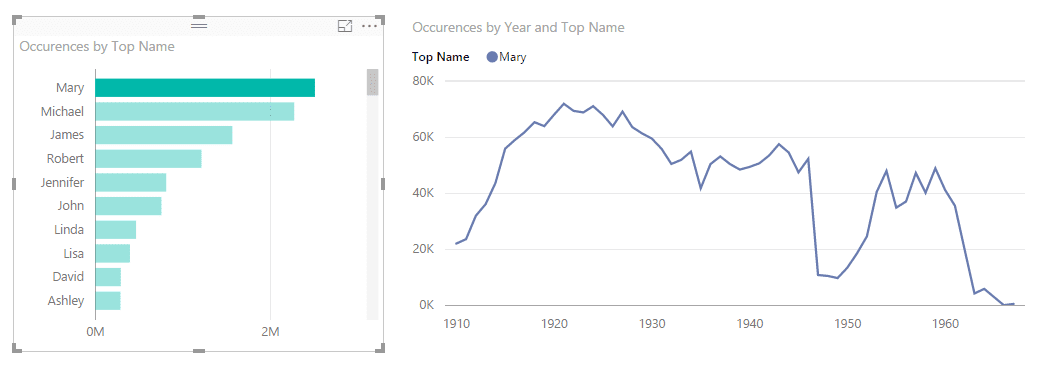Click the Mary legend color dot
The width and height of the screenshot is (1041, 365).
coord(492,57)
